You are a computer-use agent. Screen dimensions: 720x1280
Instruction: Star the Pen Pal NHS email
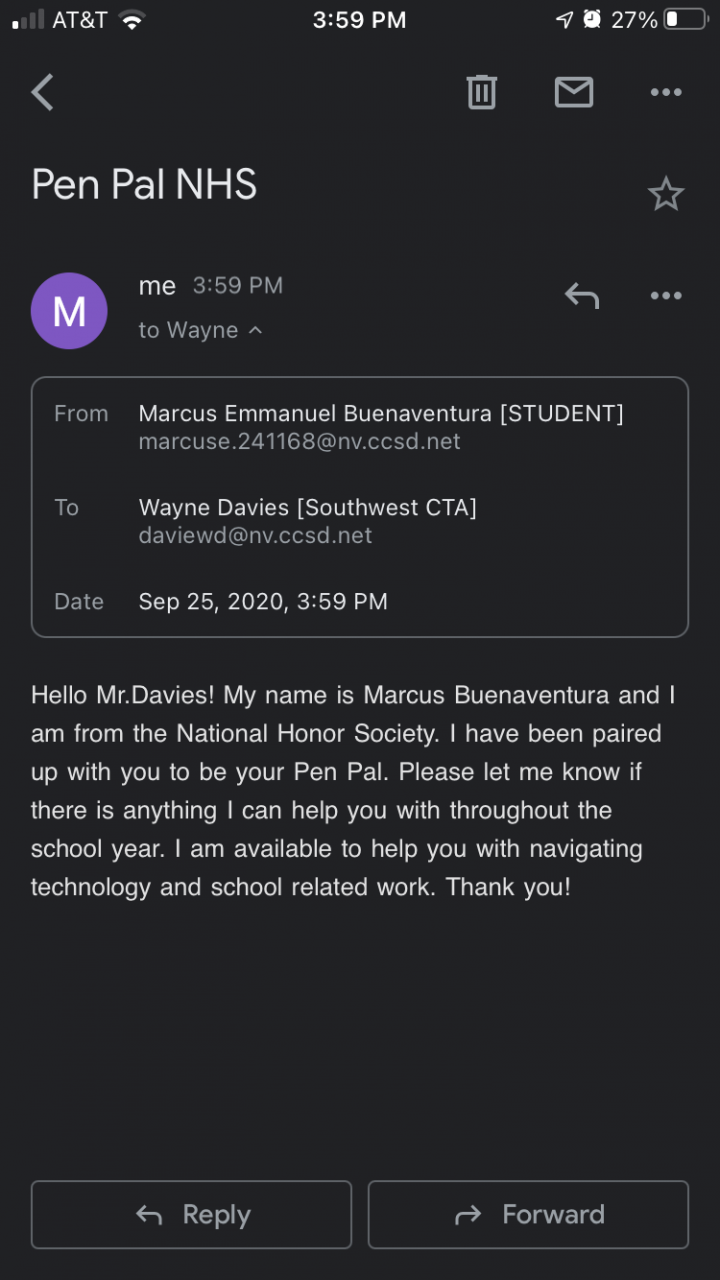(x=665, y=194)
